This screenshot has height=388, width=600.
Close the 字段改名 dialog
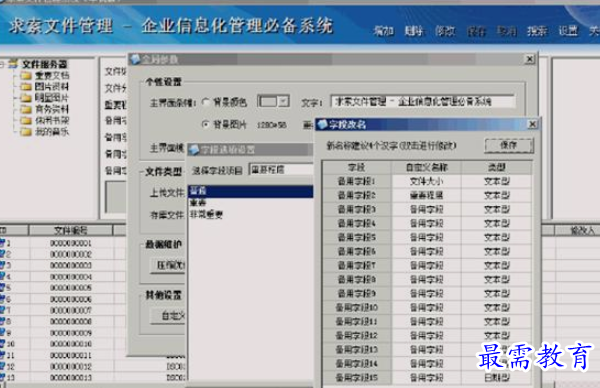click(x=532, y=124)
